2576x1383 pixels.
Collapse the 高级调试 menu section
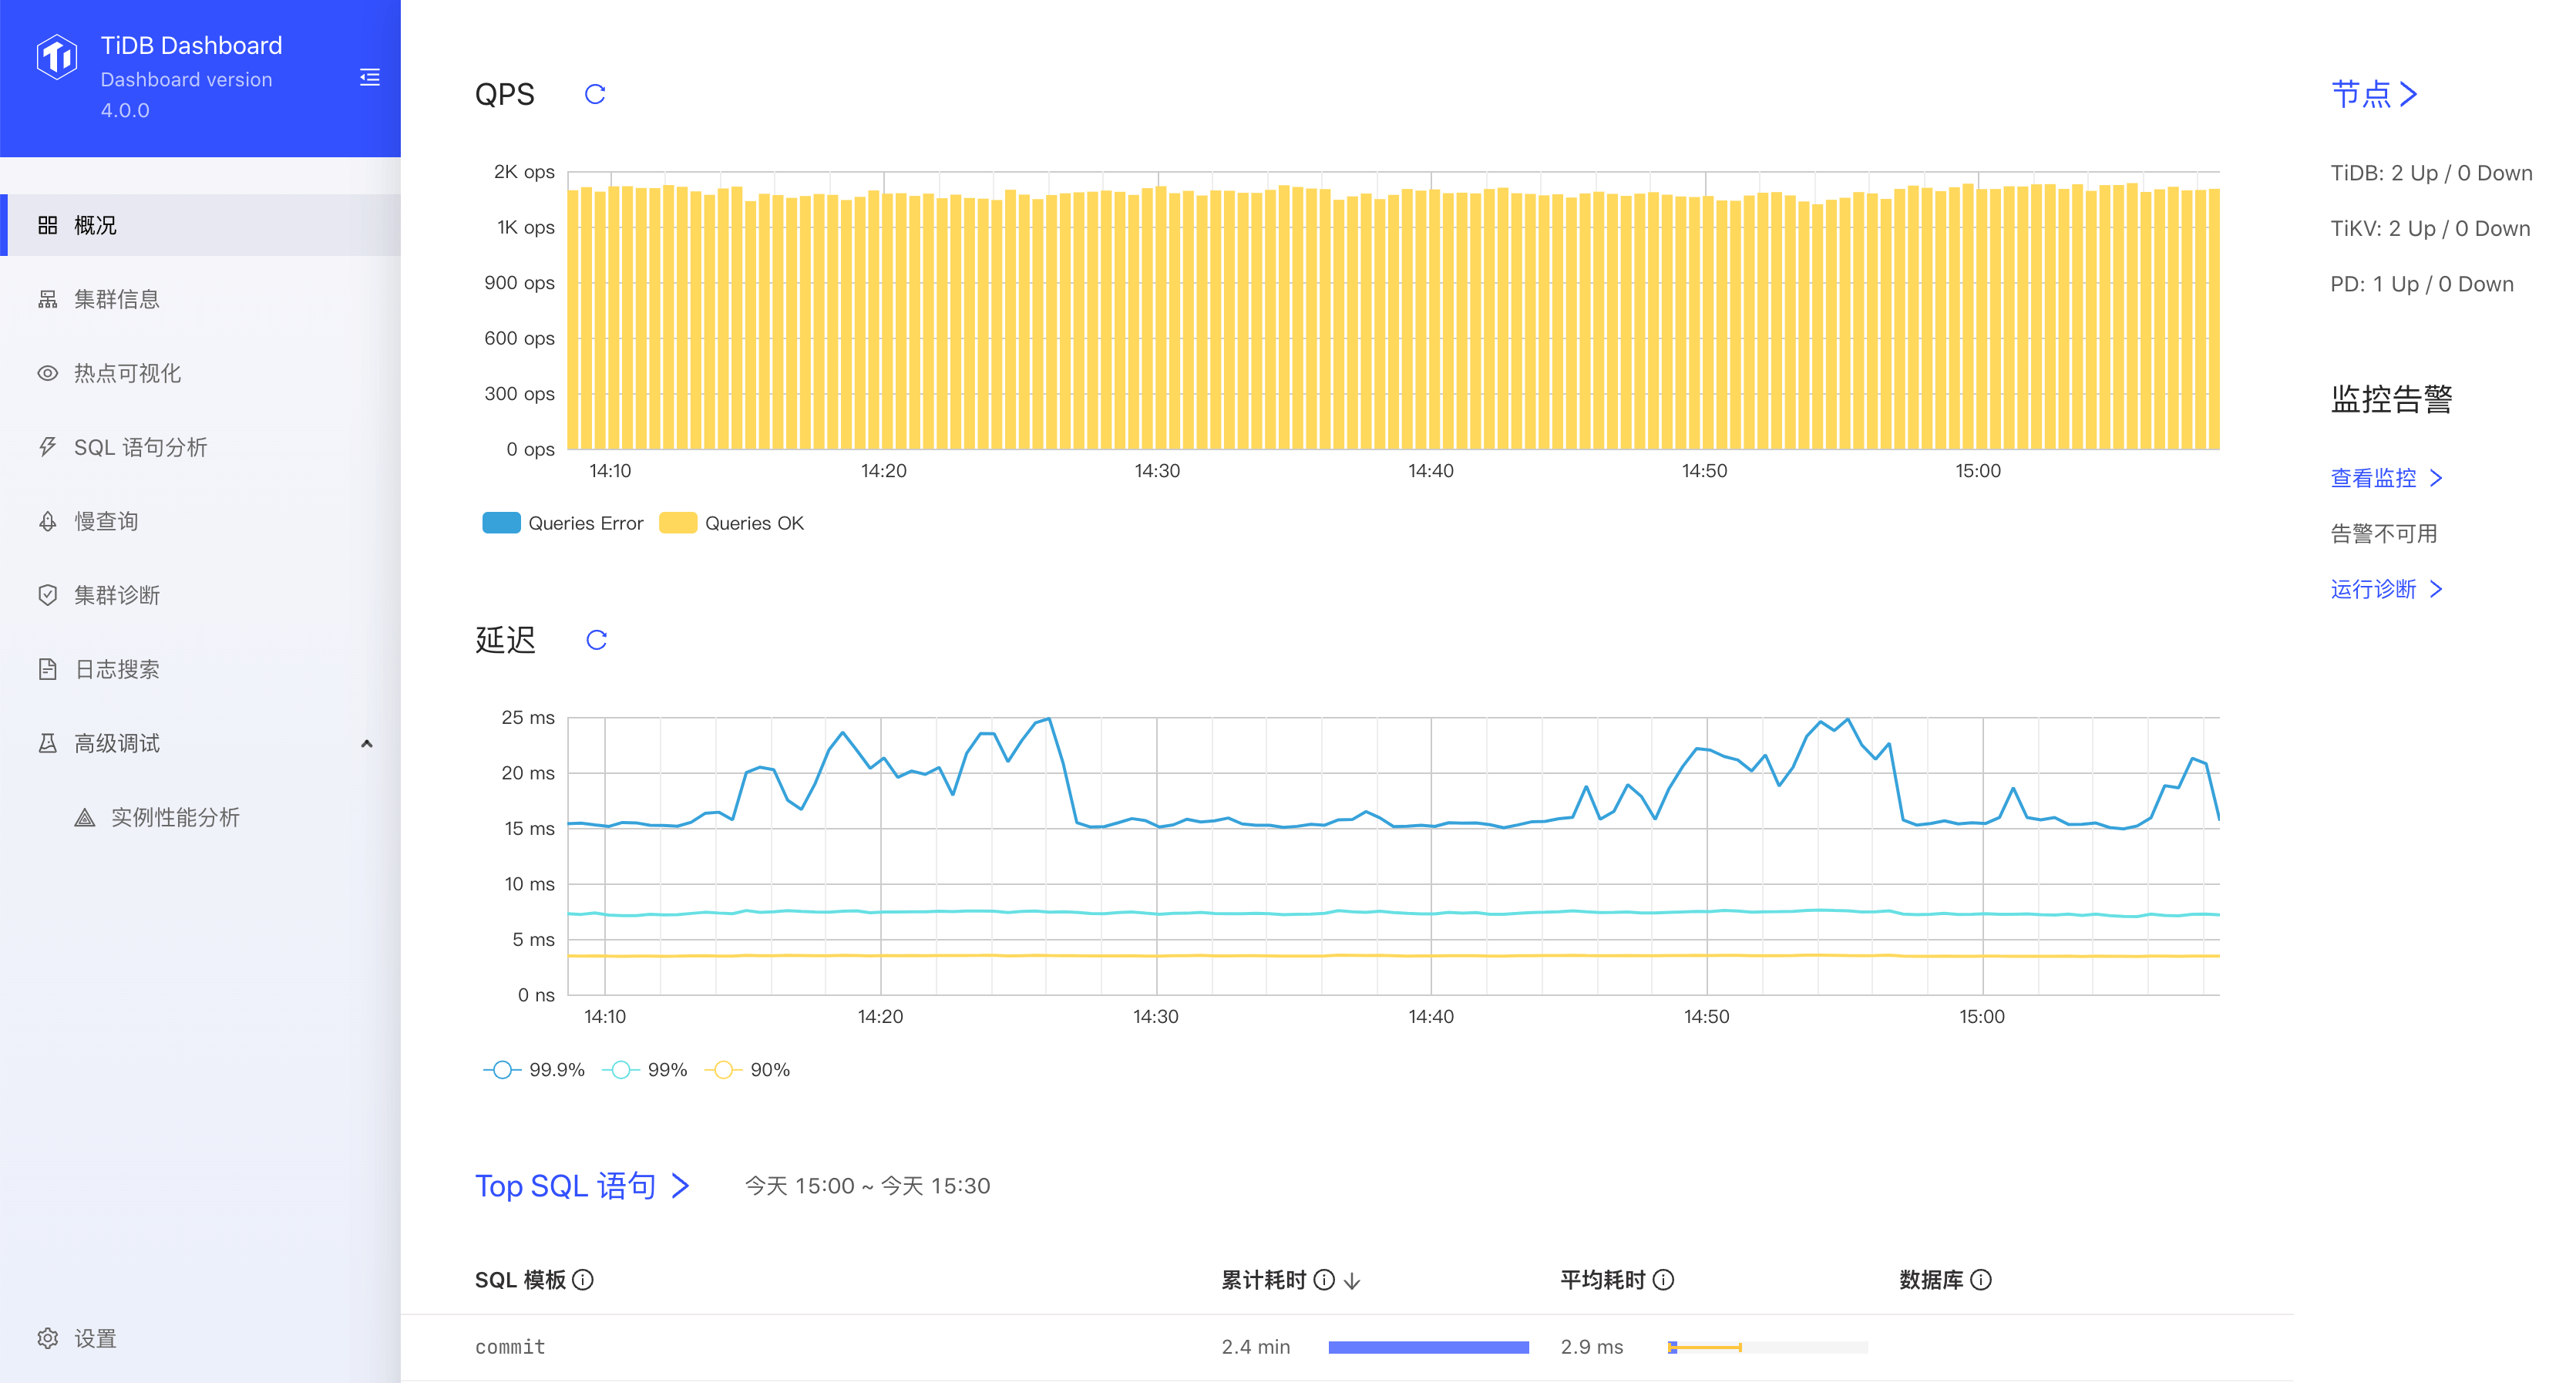[x=366, y=743]
